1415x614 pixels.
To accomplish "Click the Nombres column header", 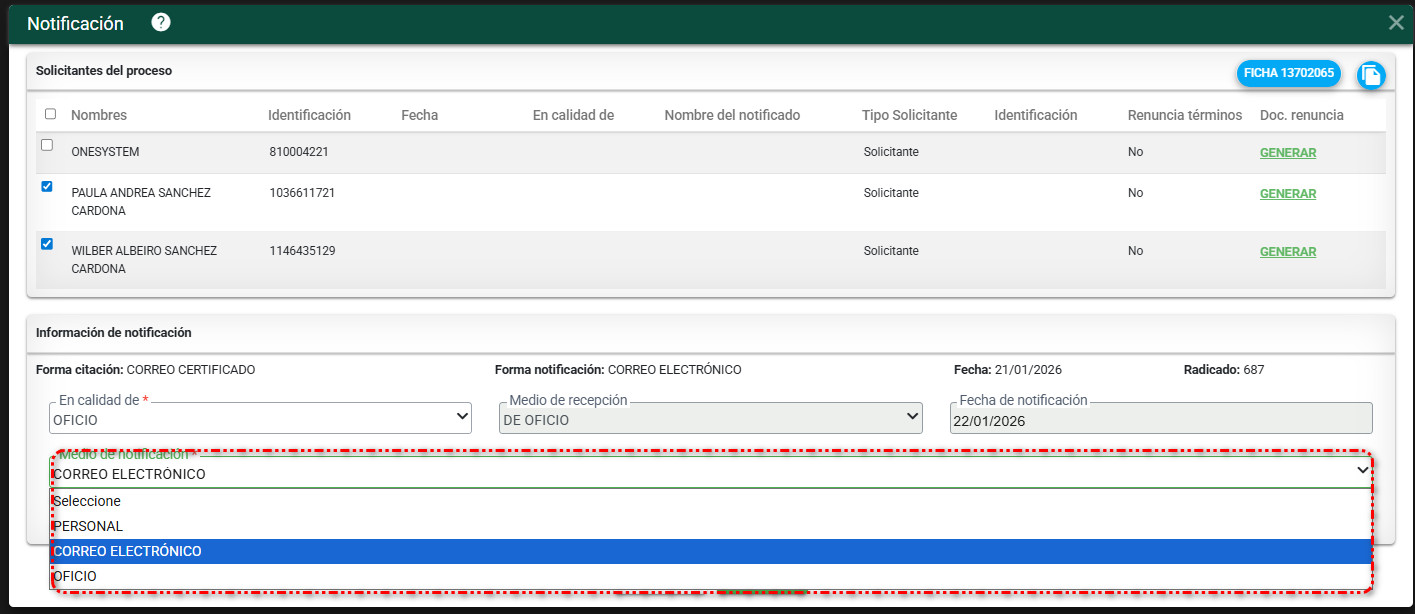I will click(99, 115).
